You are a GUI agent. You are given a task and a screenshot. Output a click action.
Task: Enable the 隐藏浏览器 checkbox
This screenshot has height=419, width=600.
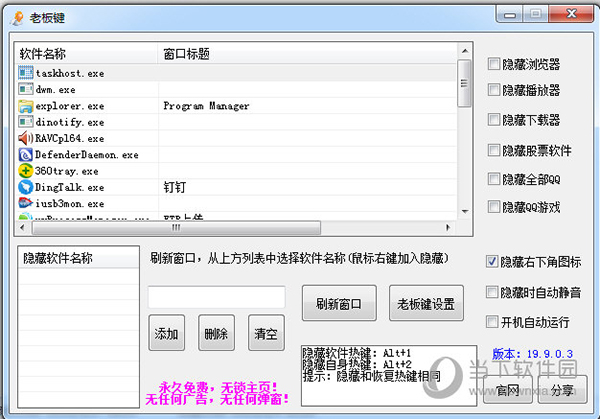point(494,64)
